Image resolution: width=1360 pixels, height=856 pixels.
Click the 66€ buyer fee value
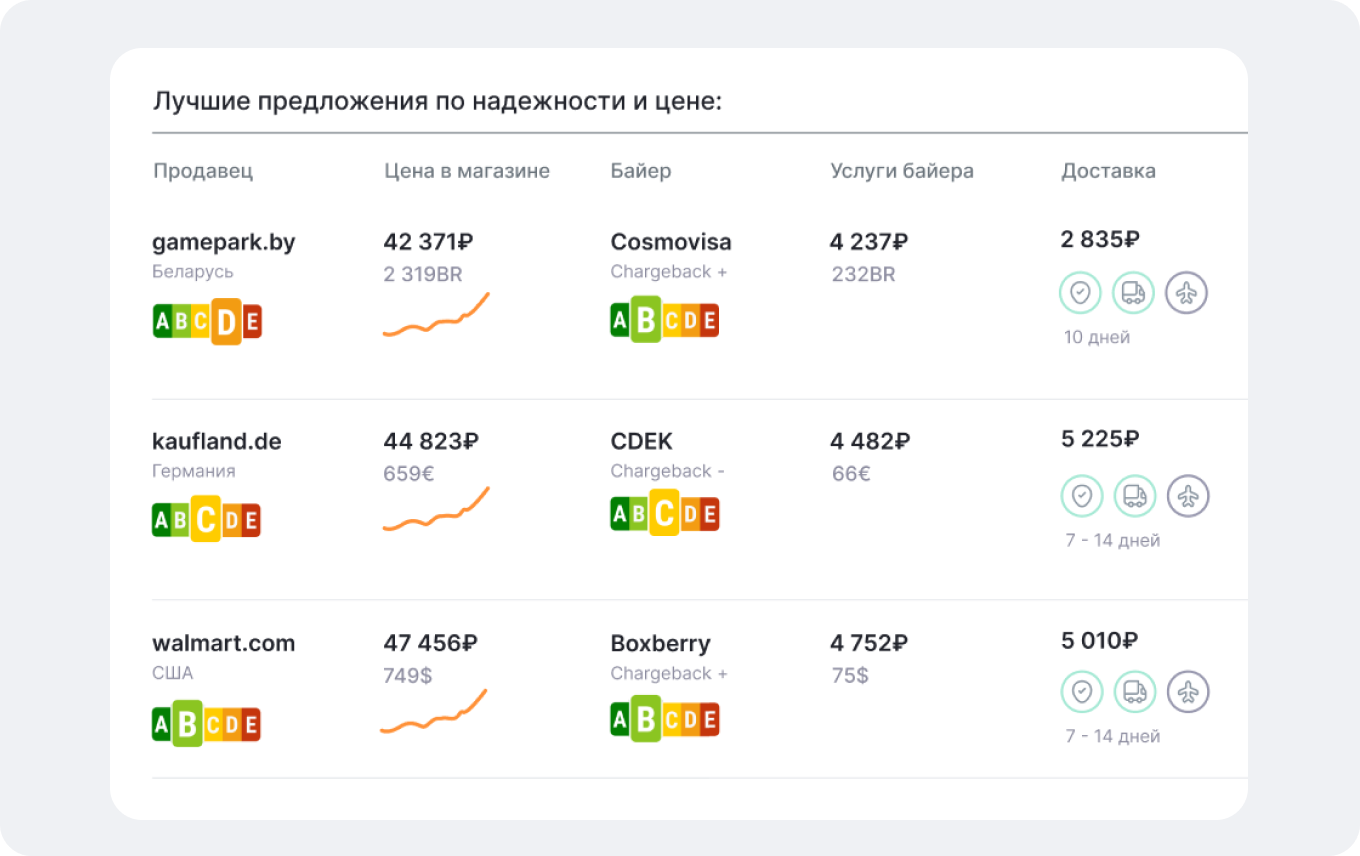(851, 473)
